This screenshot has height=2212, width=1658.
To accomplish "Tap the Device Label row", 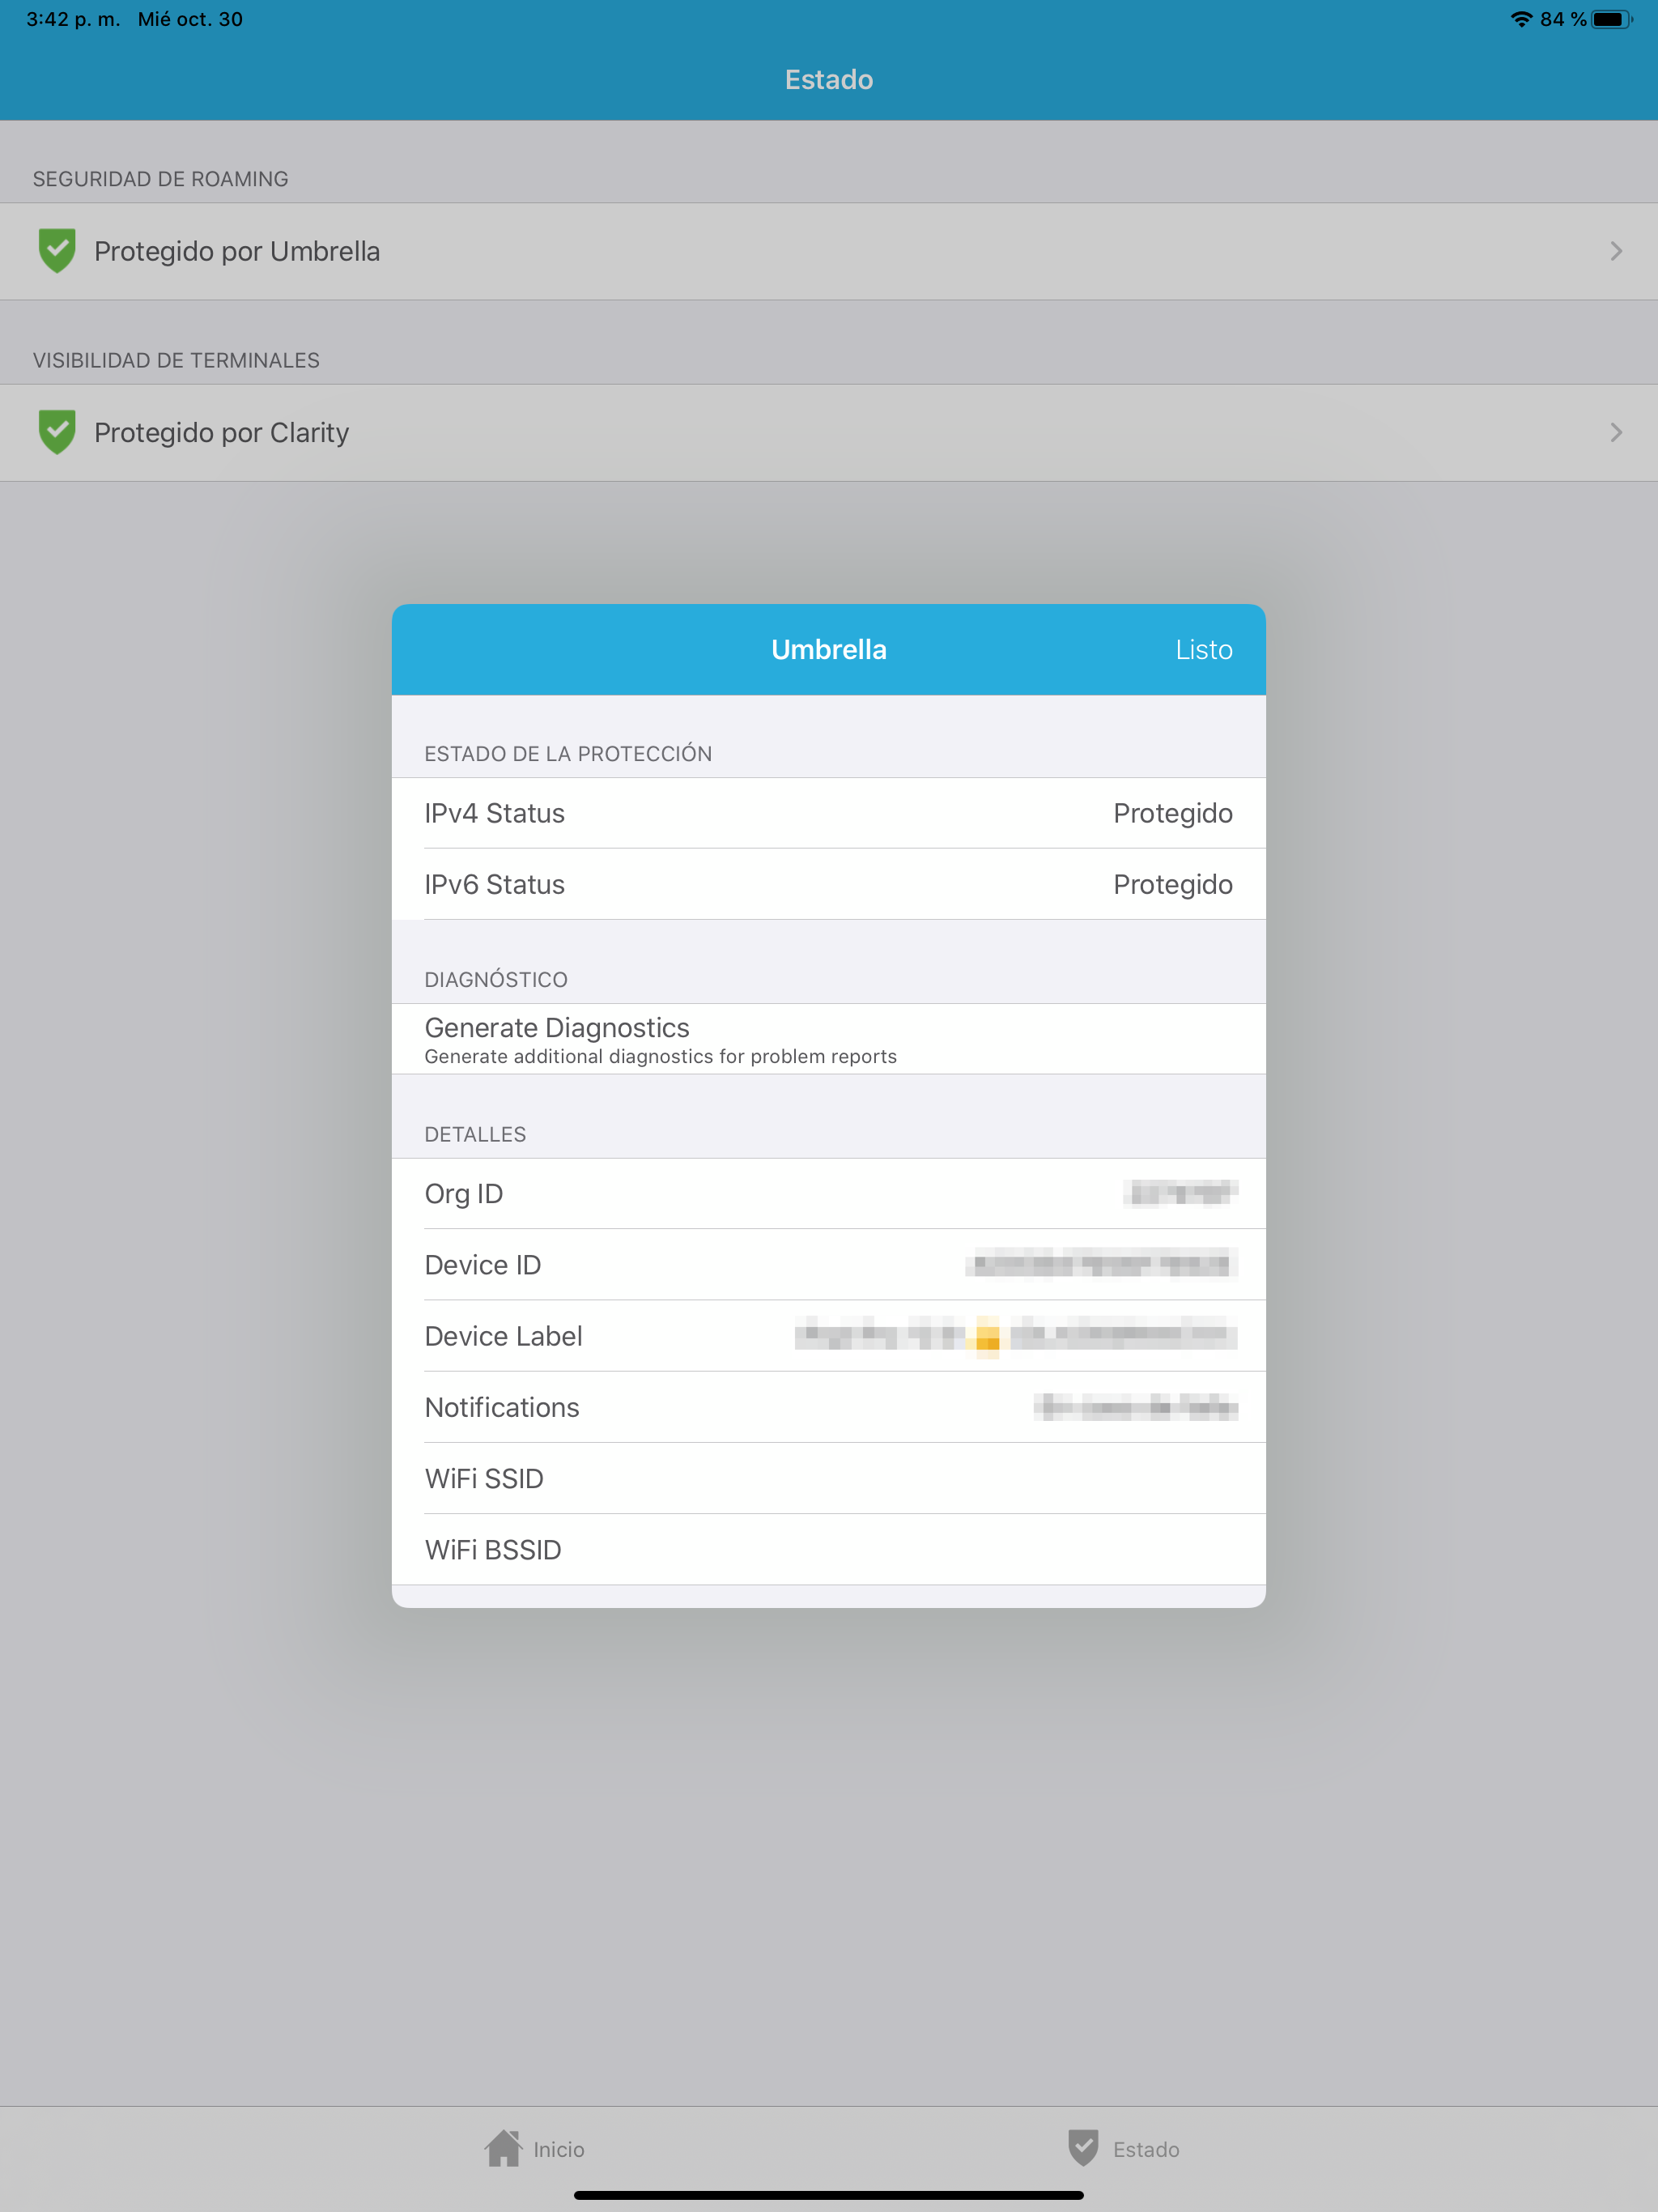I will click(828, 1336).
